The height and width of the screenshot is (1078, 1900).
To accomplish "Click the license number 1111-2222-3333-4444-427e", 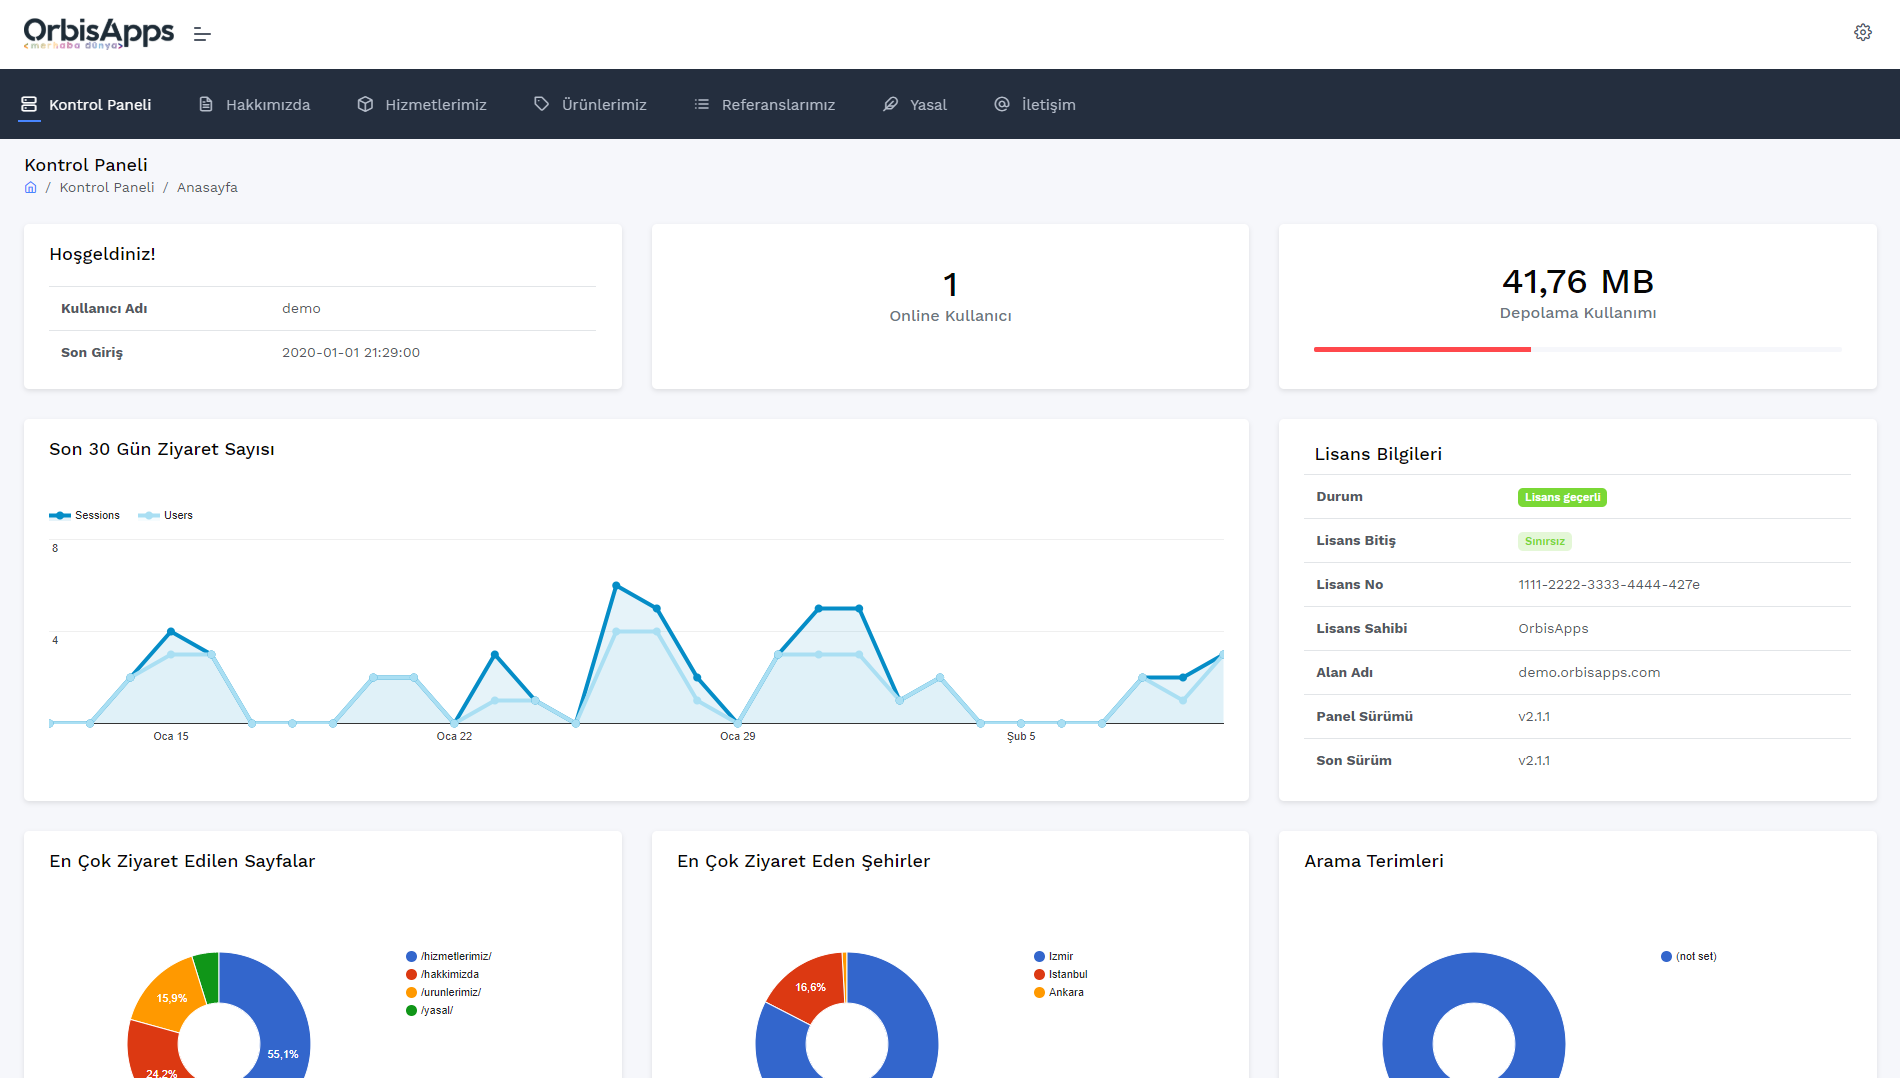I will pos(1609,584).
